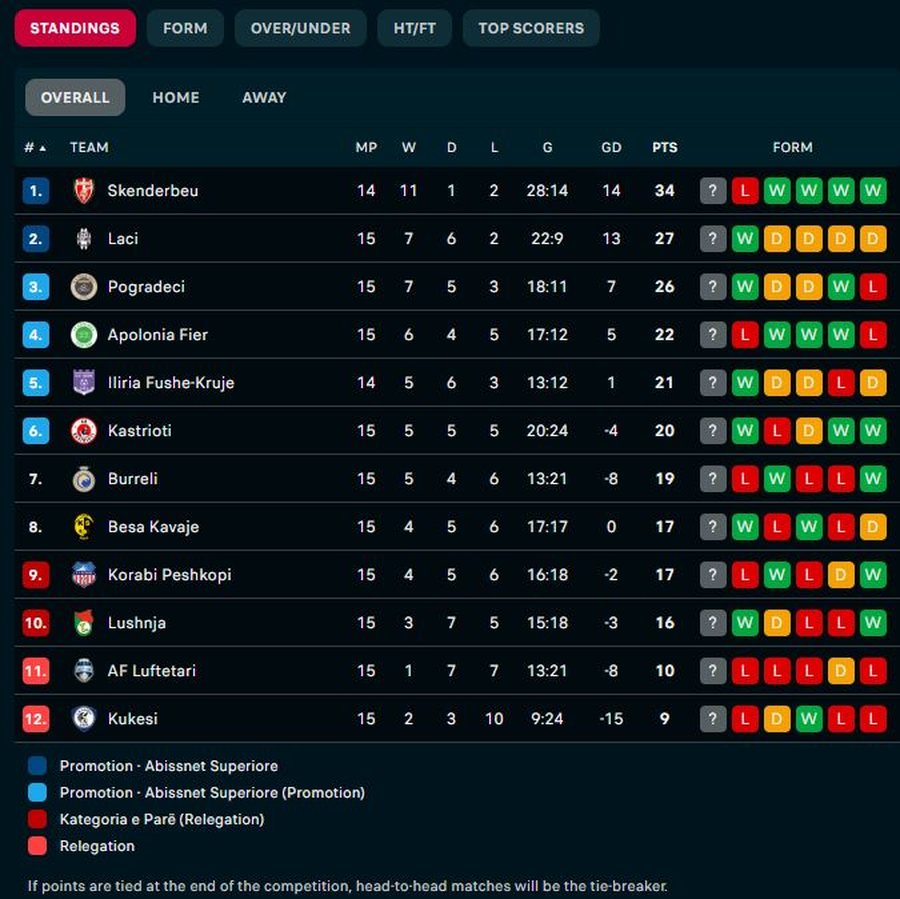Image resolution: width=900 pixels, height=899 pixels.
Task: Open the Lushnja team page link
Action: 137,622
